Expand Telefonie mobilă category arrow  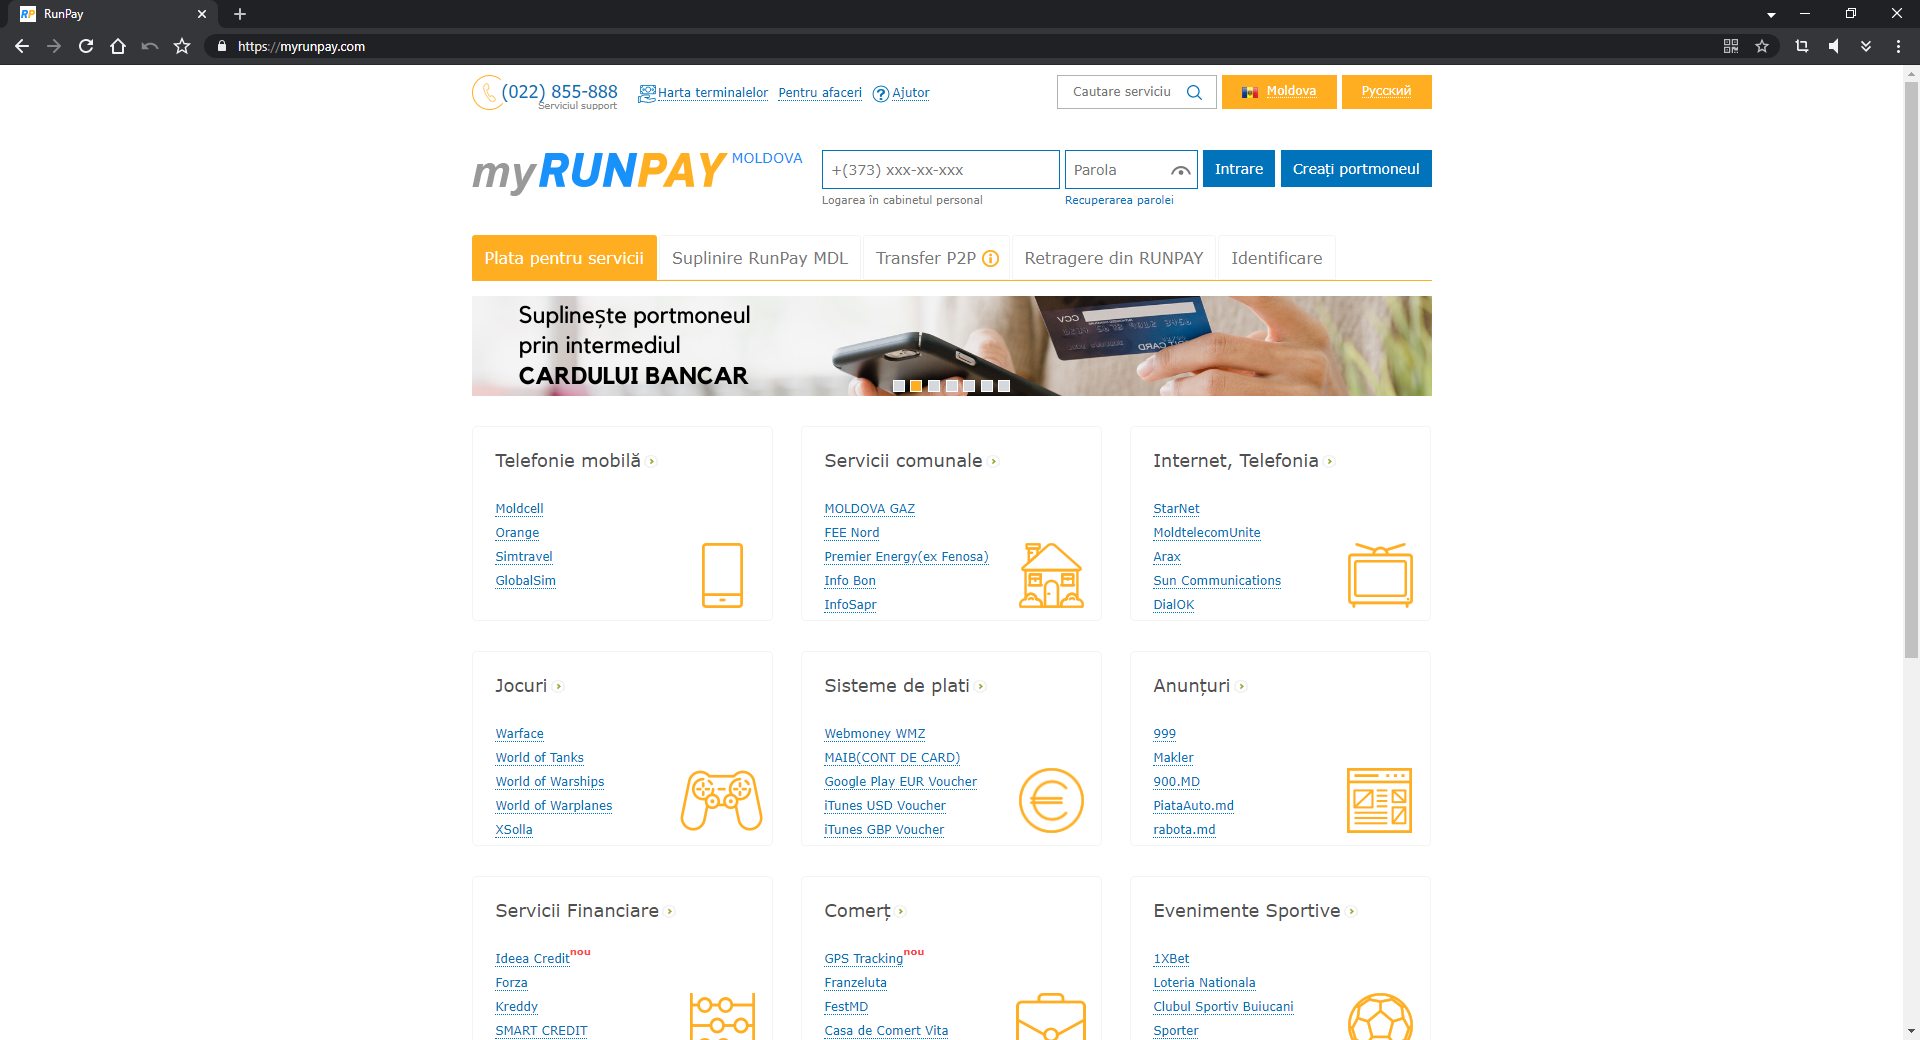tap(652, 462)
